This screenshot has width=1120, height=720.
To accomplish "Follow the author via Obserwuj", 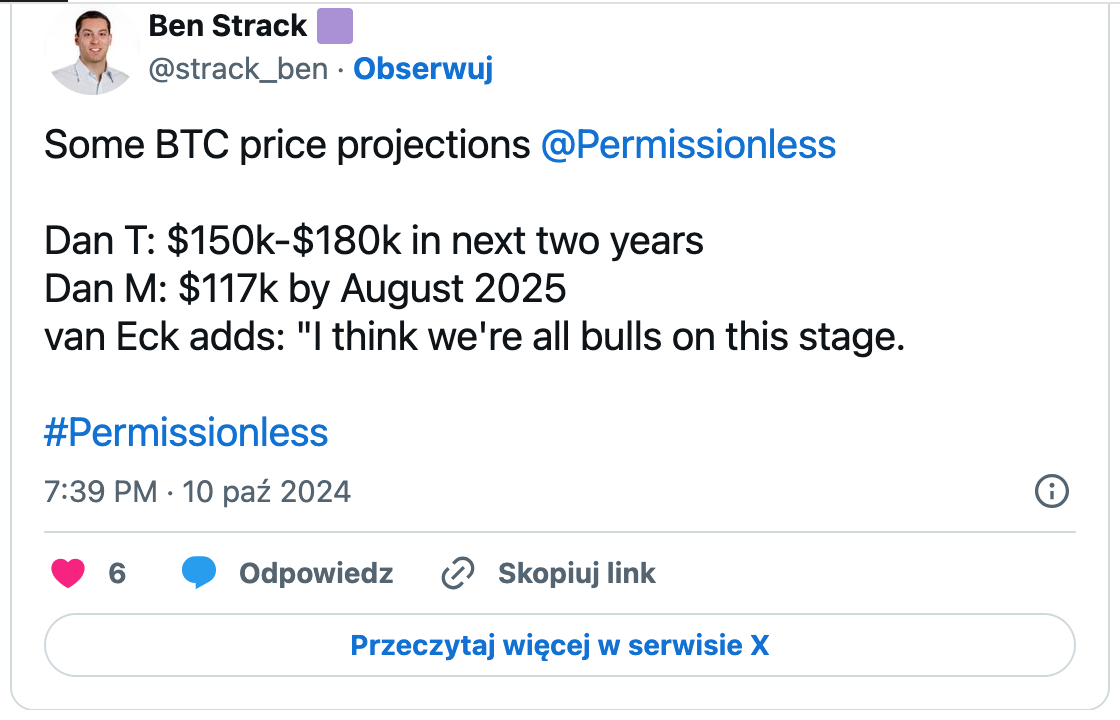I will [423, 69].
